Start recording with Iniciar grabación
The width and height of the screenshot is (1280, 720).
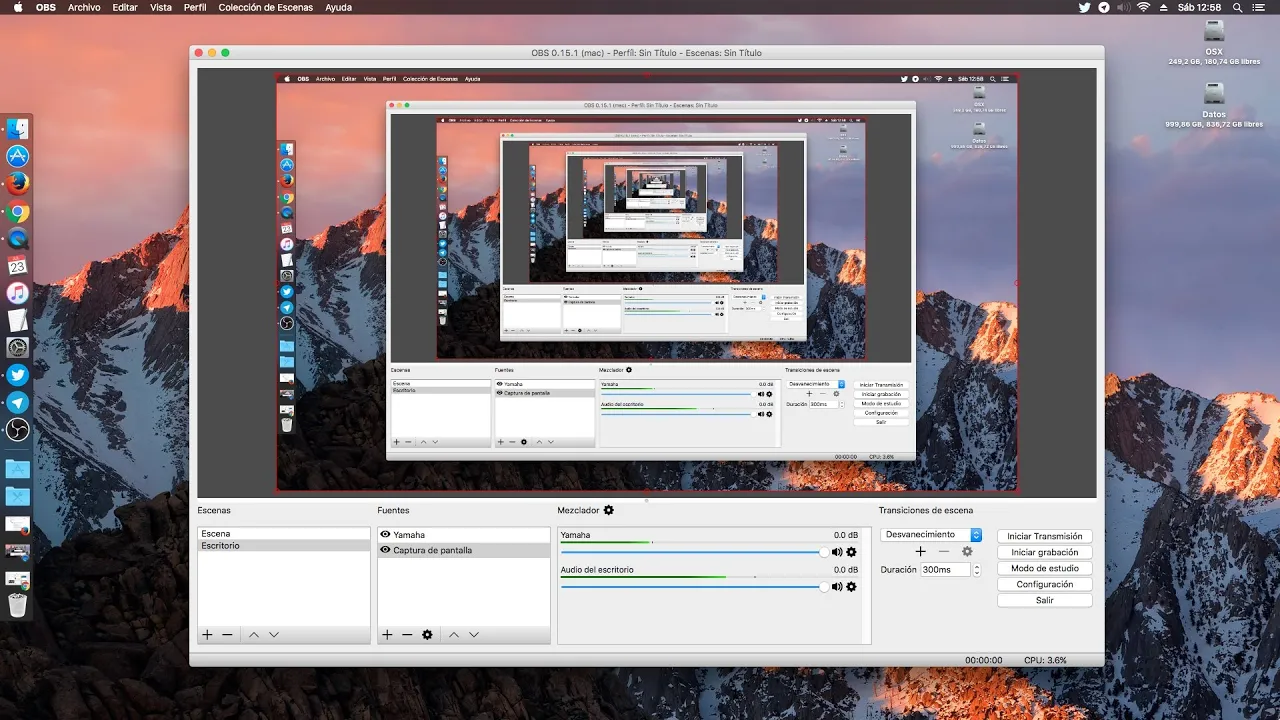click(x=1044, y=552)
